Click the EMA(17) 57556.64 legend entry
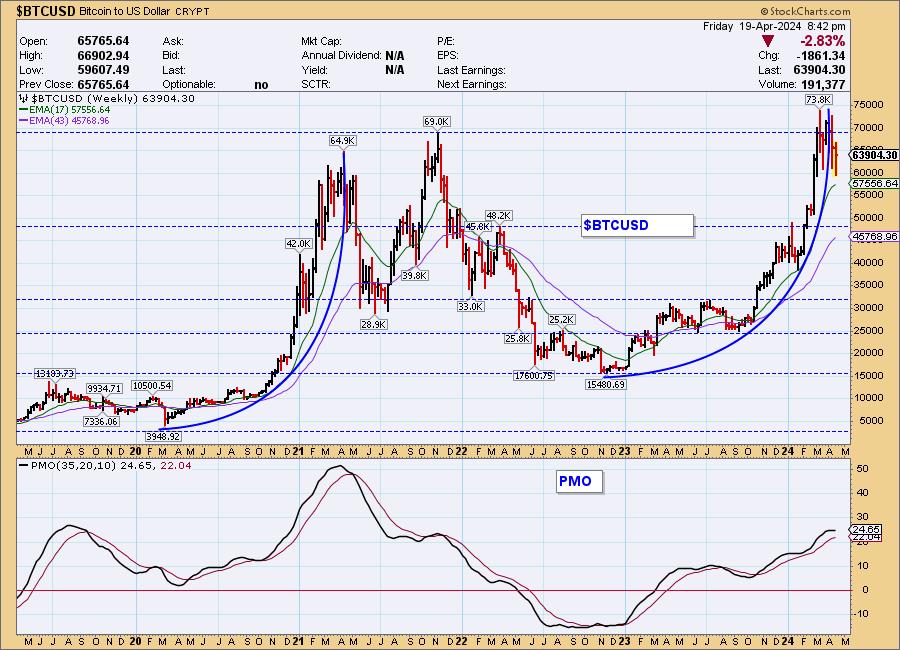The image size is (900, 650). [65, 110]
